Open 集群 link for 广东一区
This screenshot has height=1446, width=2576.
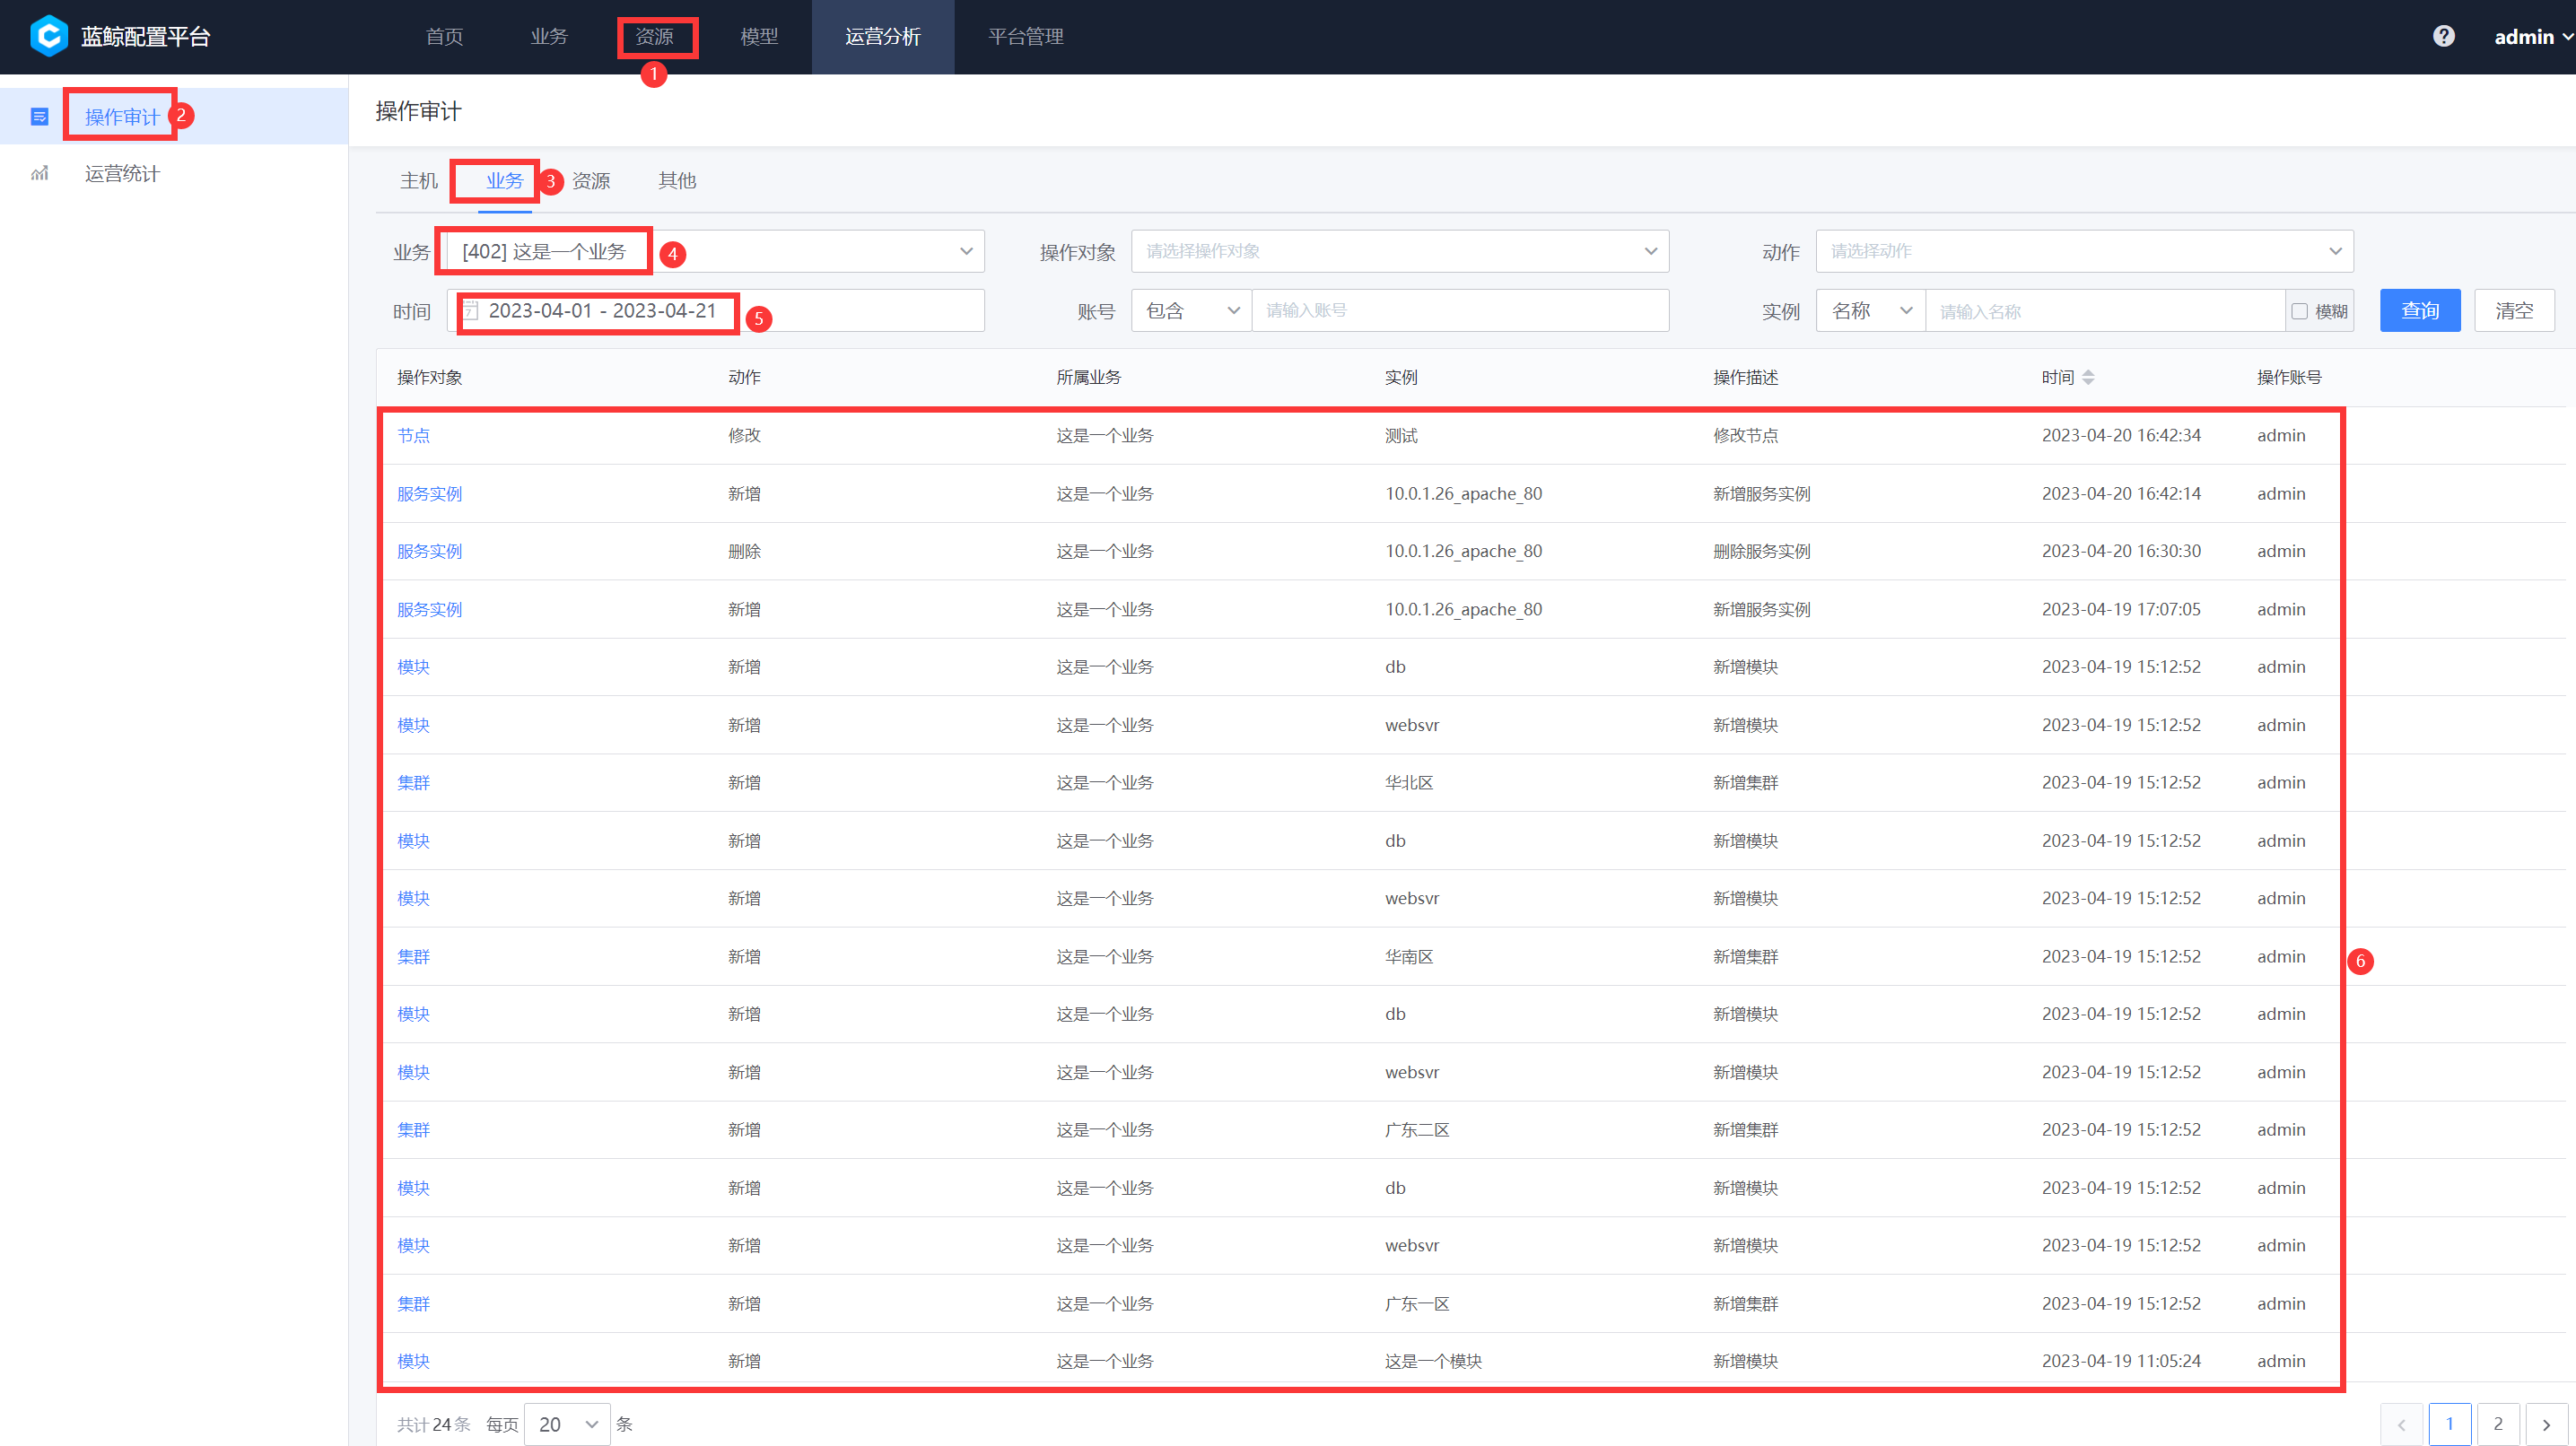click(x=413, y=1304)
